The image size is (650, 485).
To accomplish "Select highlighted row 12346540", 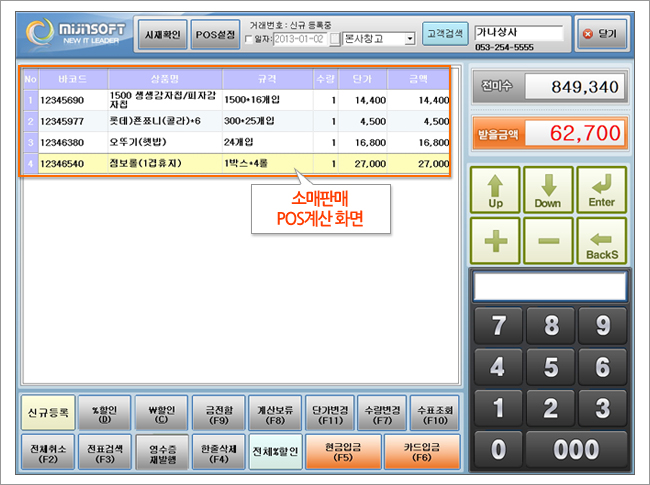I will (236, 164).
